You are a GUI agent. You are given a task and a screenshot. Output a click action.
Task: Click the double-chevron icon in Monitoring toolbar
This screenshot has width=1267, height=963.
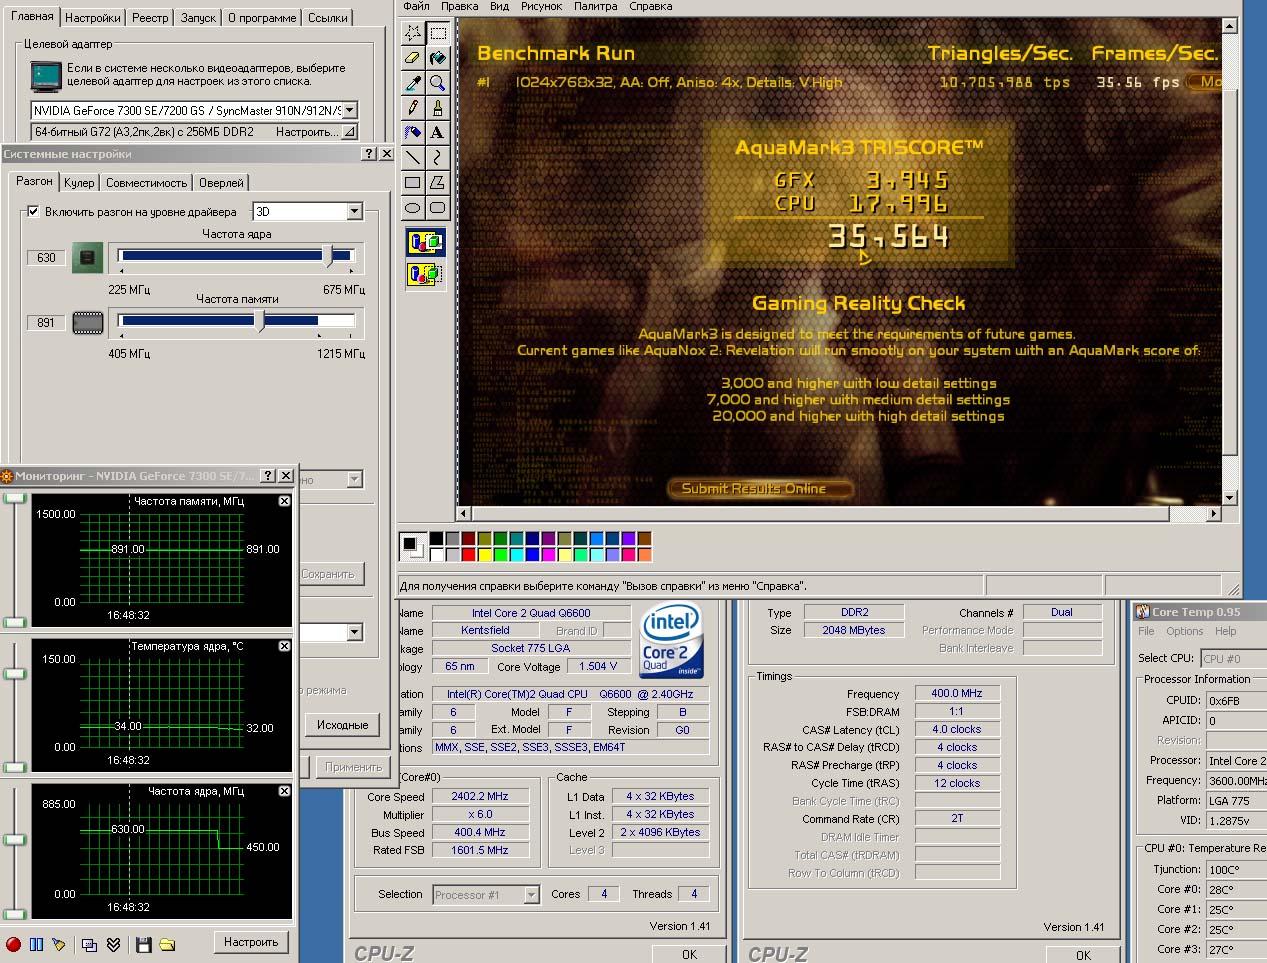[x=113, y=944]
